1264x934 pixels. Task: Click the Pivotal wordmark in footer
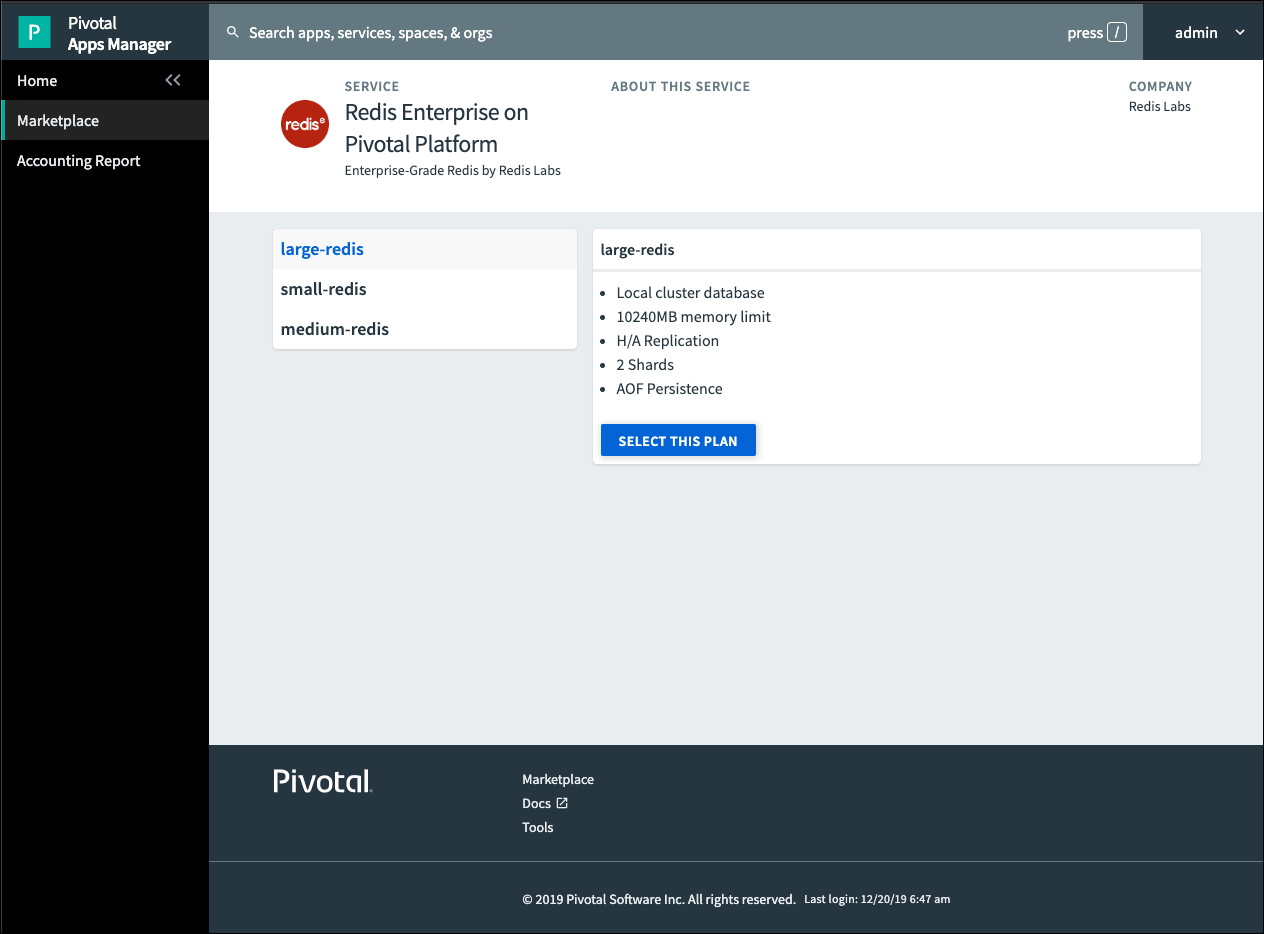[x=323, y=781]
